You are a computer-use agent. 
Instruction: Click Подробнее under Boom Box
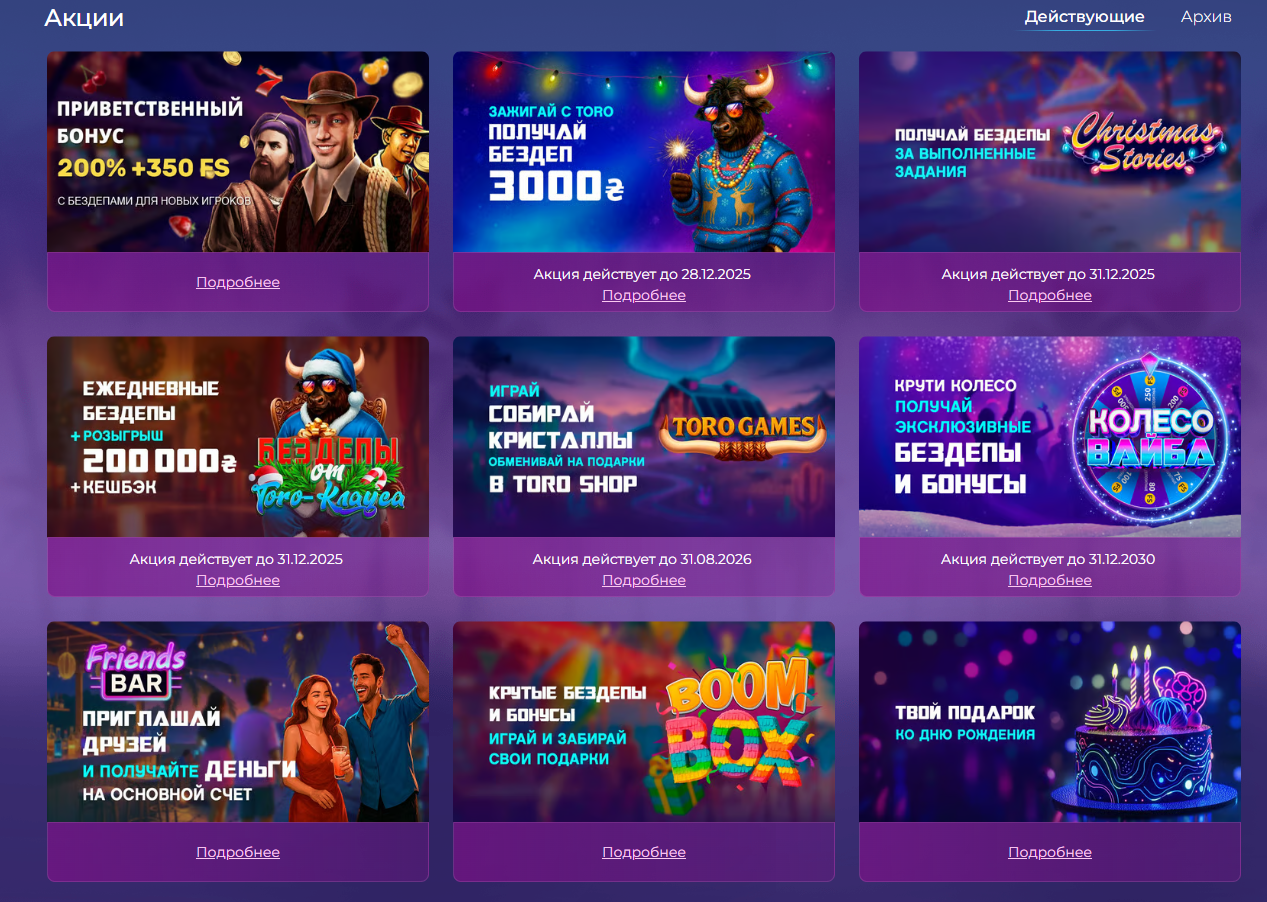[x=644, y=852]
